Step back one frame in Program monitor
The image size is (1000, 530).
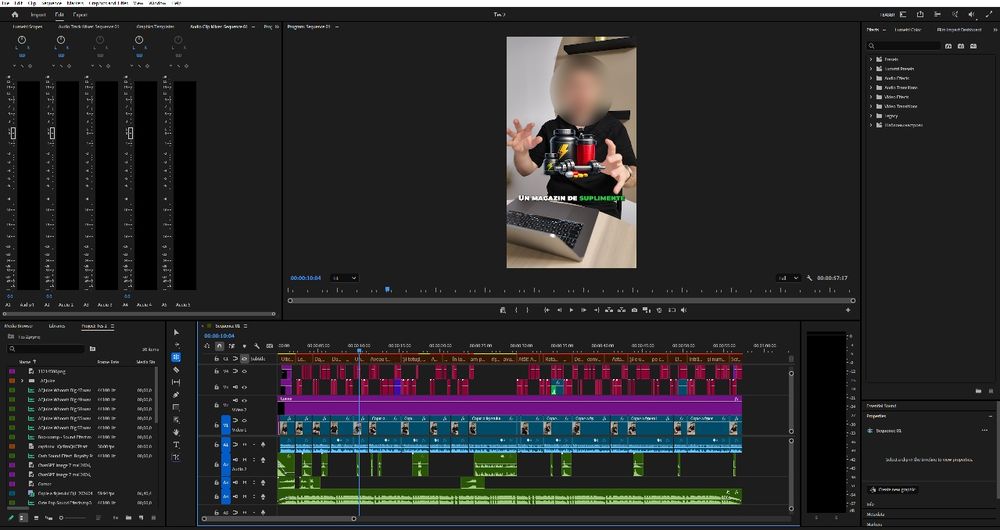[x=559, y=310]
